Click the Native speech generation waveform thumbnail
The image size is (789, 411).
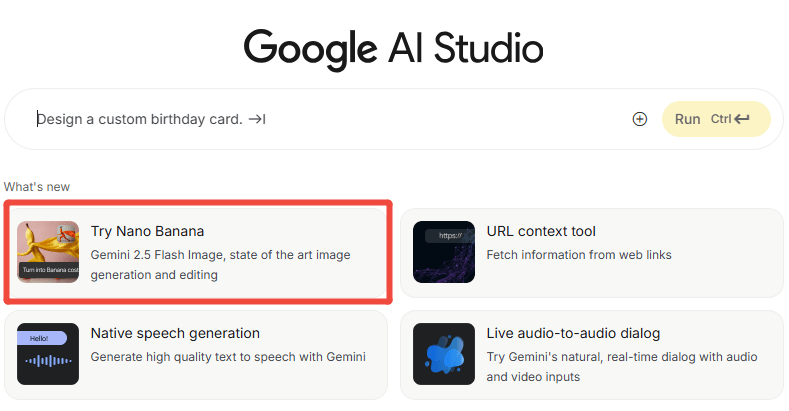48,354
